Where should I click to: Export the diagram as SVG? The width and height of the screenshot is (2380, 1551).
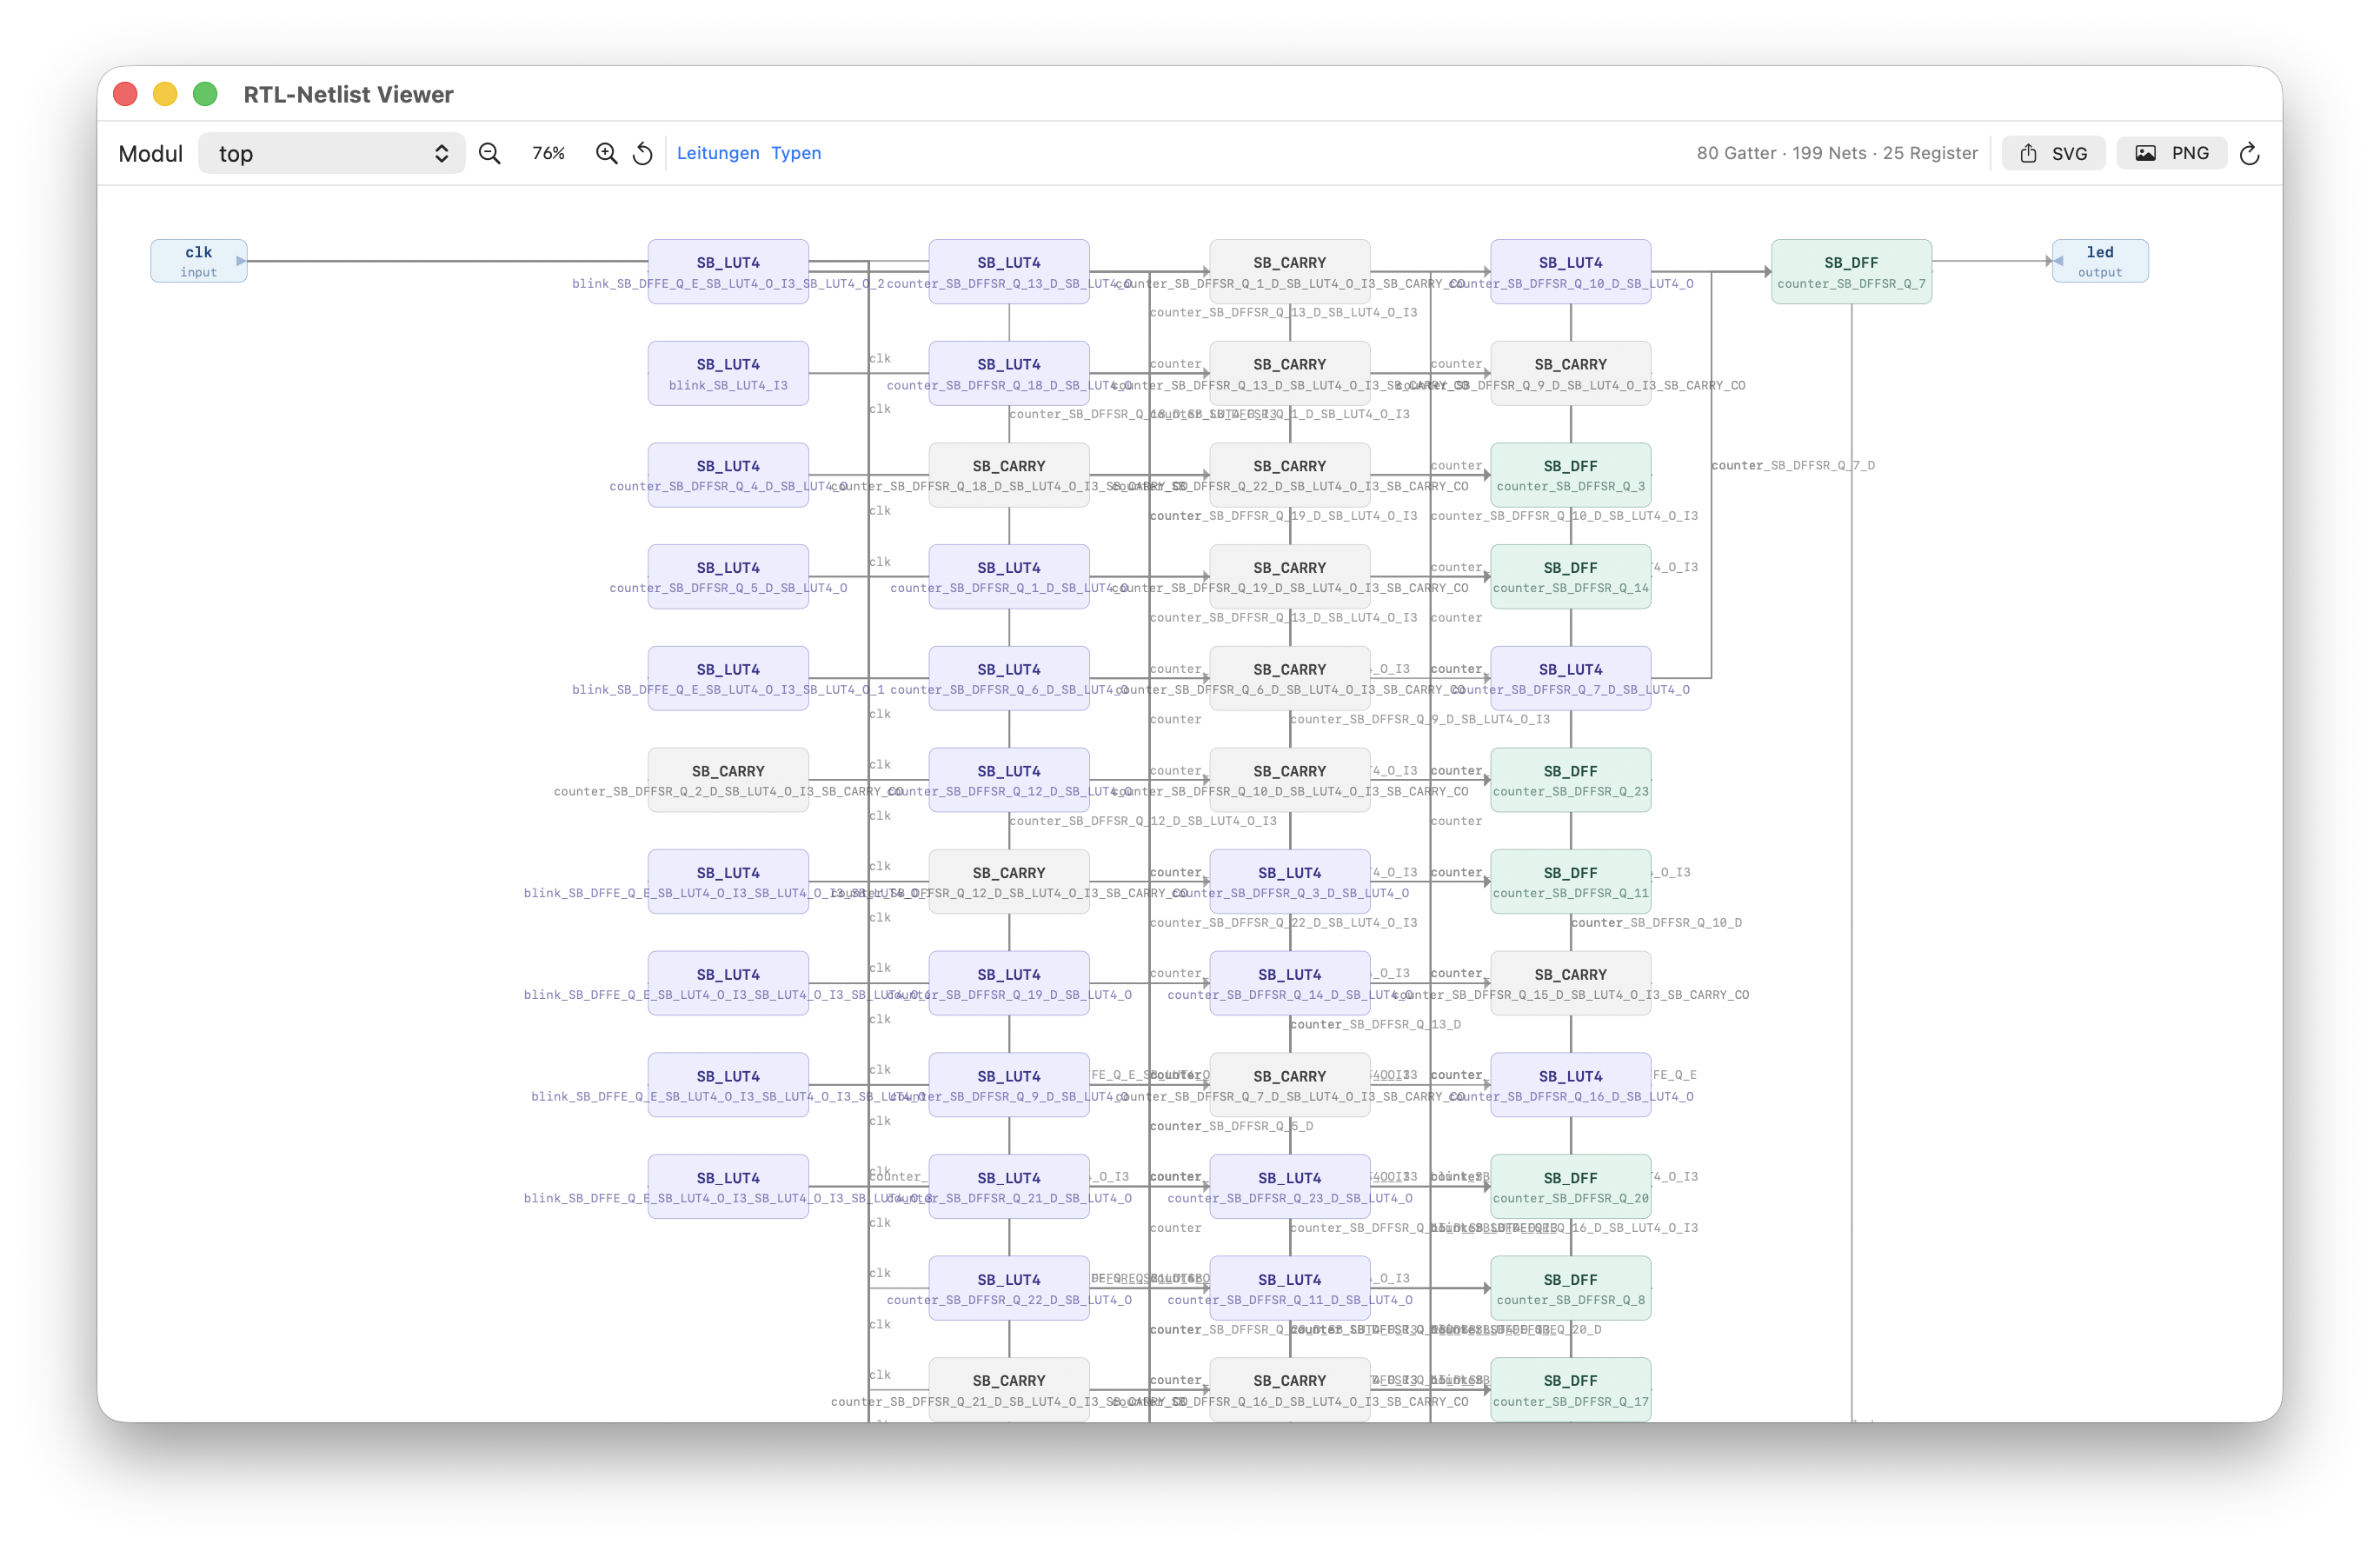point(2053,153)
